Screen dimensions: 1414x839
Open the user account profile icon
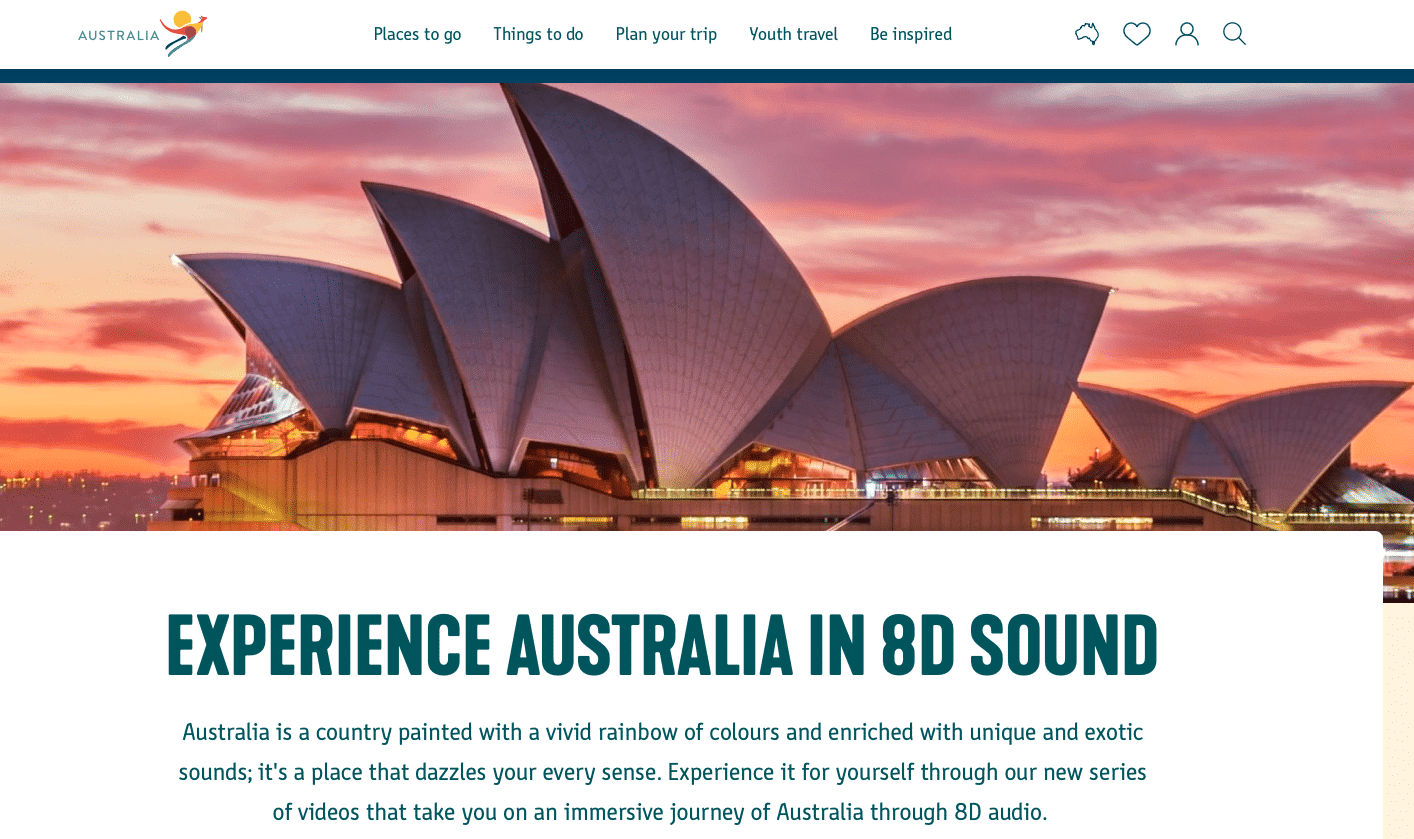(x=1186, y=34)
